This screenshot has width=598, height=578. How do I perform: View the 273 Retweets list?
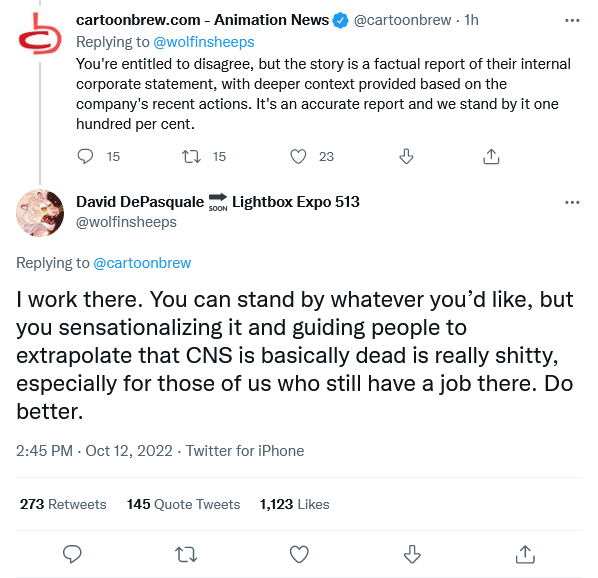pos(63,504)
